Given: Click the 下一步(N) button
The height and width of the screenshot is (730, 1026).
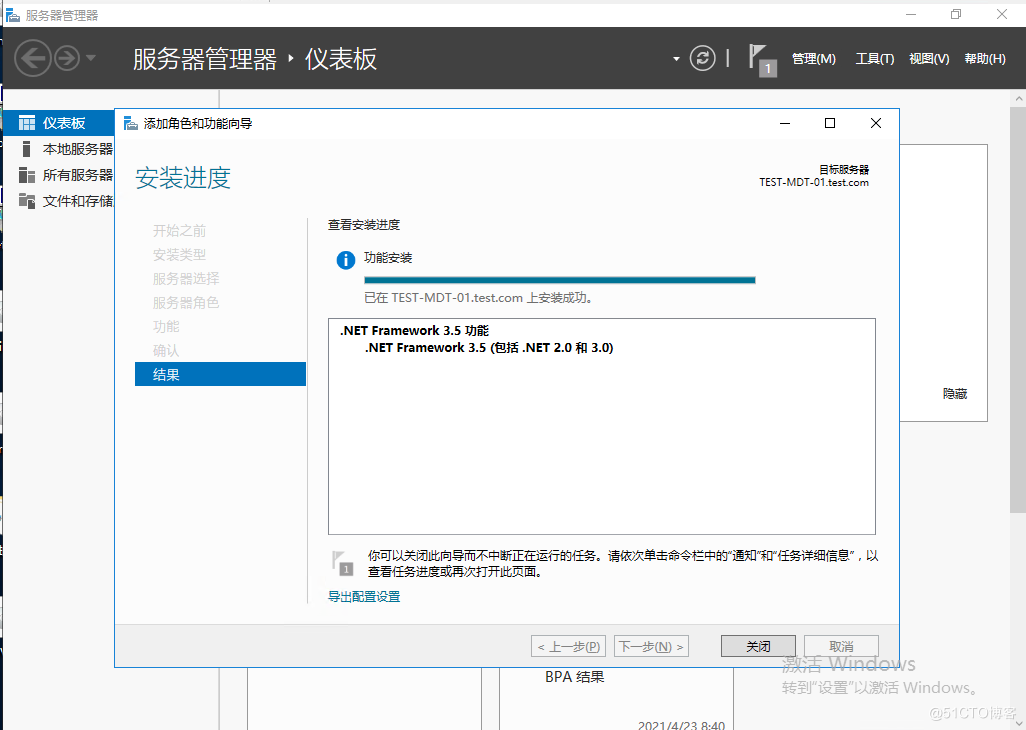Looking at the screenshot, I should click(651, 646).
